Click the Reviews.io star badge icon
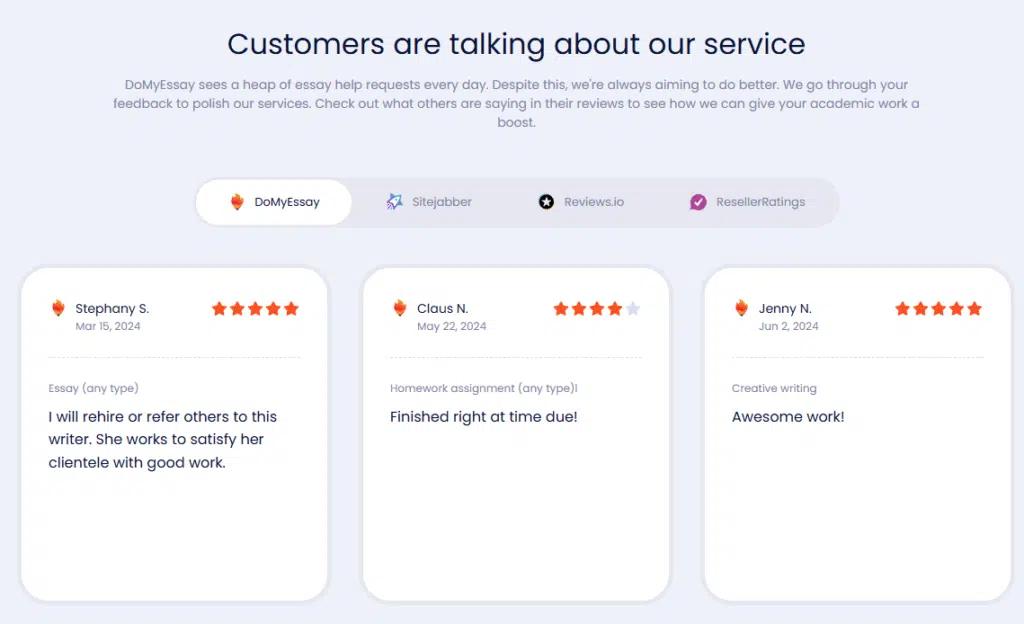This screenshot has width=1024, height=624. [x=547, y=202]
